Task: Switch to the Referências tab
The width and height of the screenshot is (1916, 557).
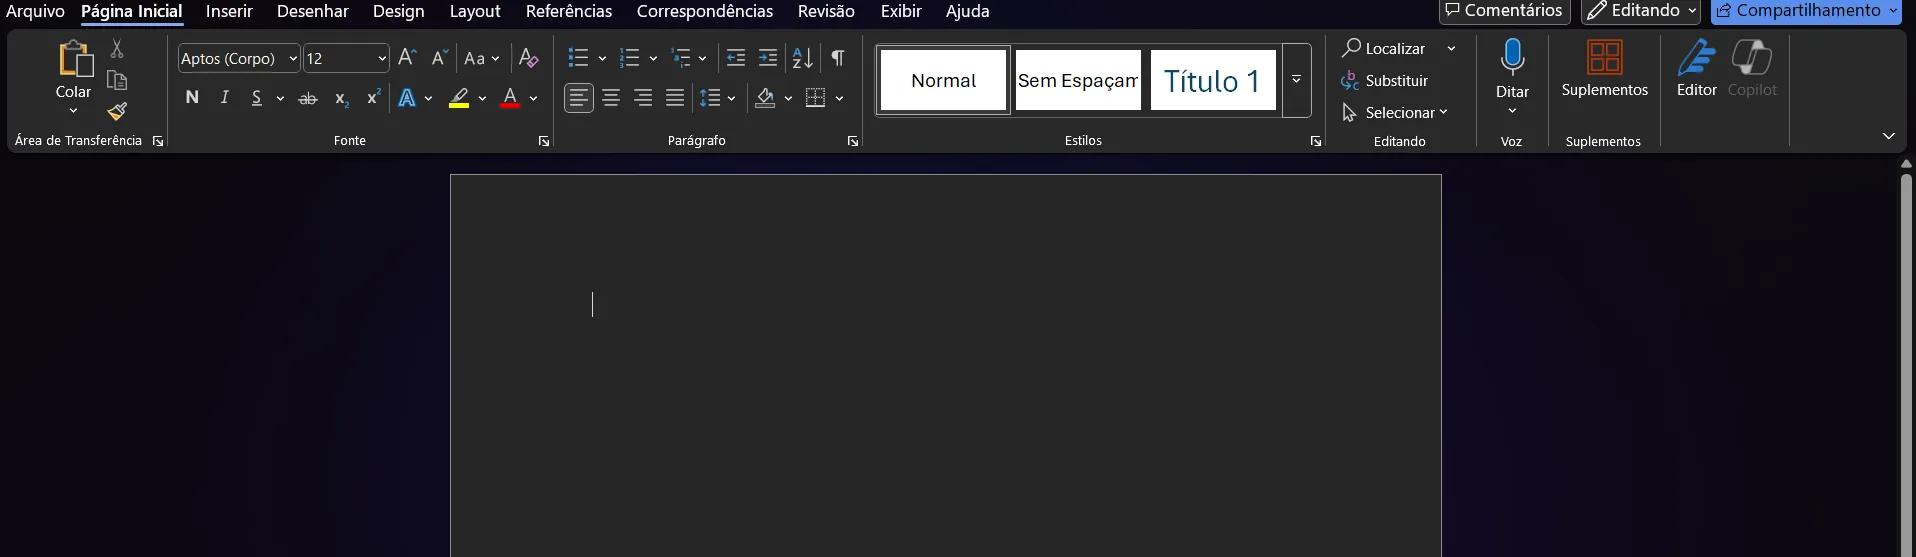Action: pos(568,12)
